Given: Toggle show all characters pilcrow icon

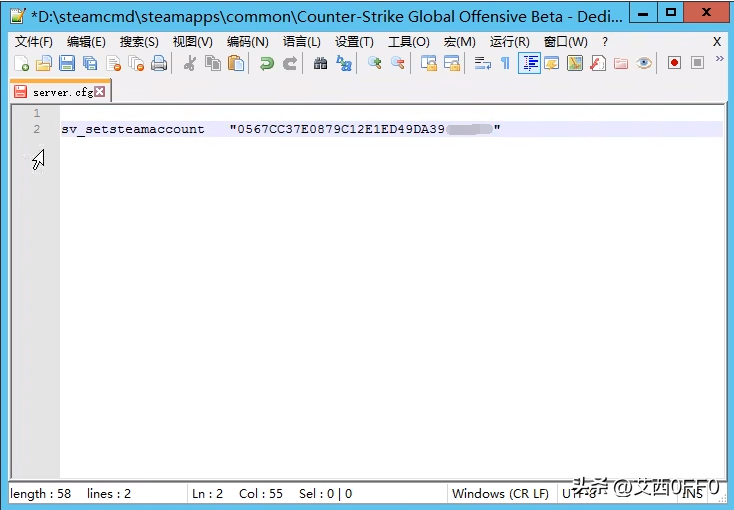Looking at the screenshot, I should point(505,63).
